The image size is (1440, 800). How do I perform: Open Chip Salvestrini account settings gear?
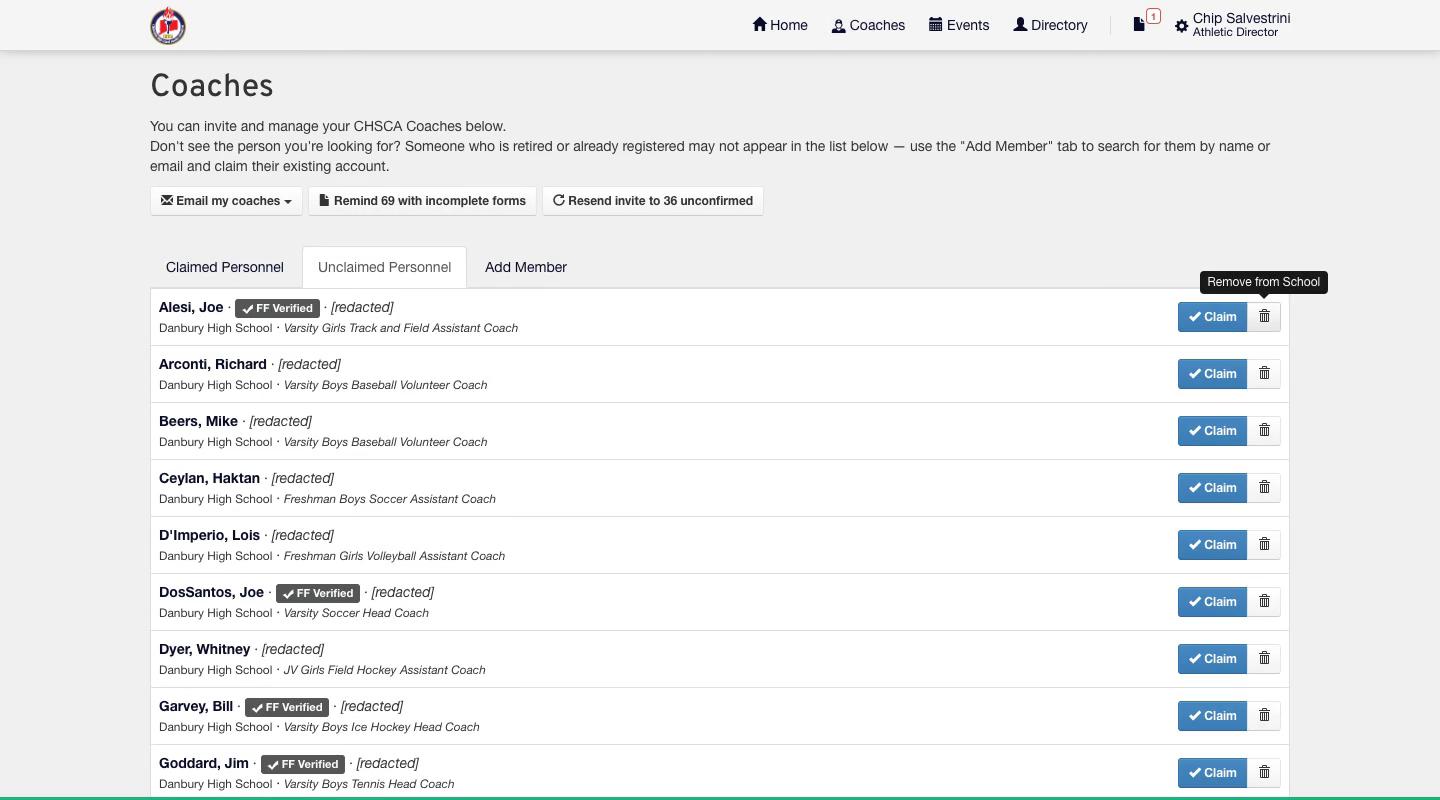(x=1182, y=27)
